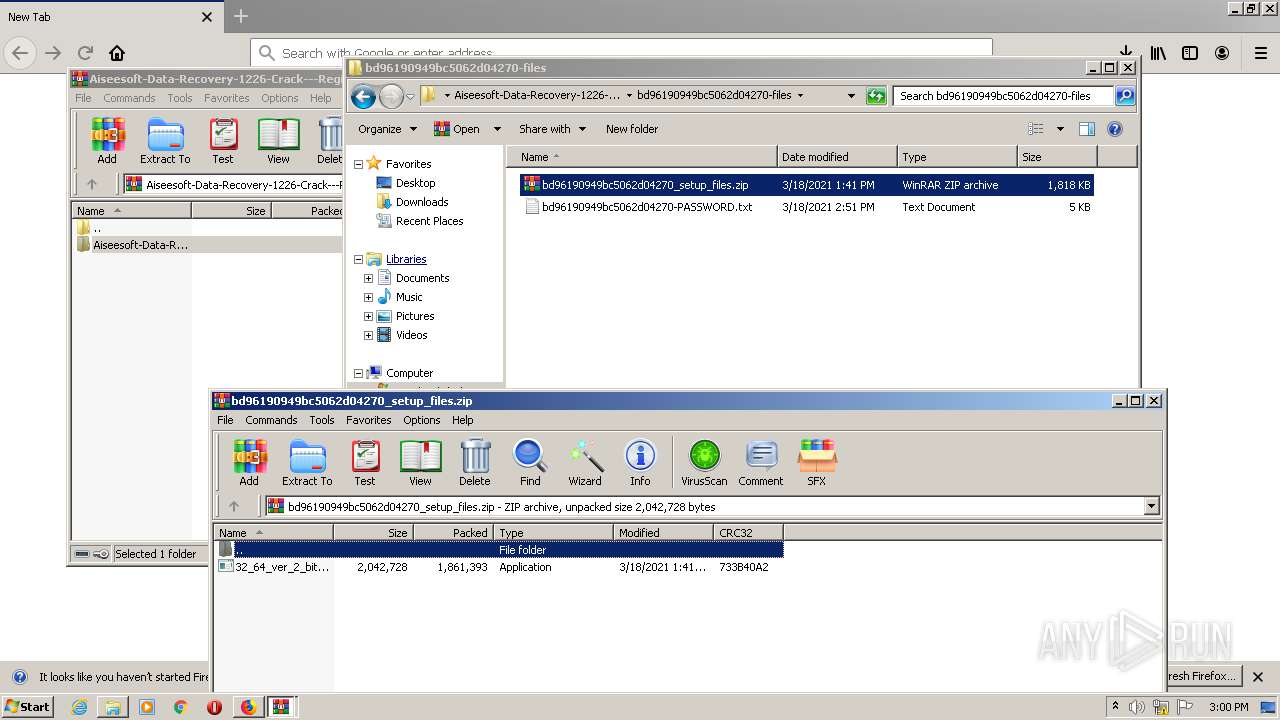Open Firefox application menu

[x=1261, y=53]
